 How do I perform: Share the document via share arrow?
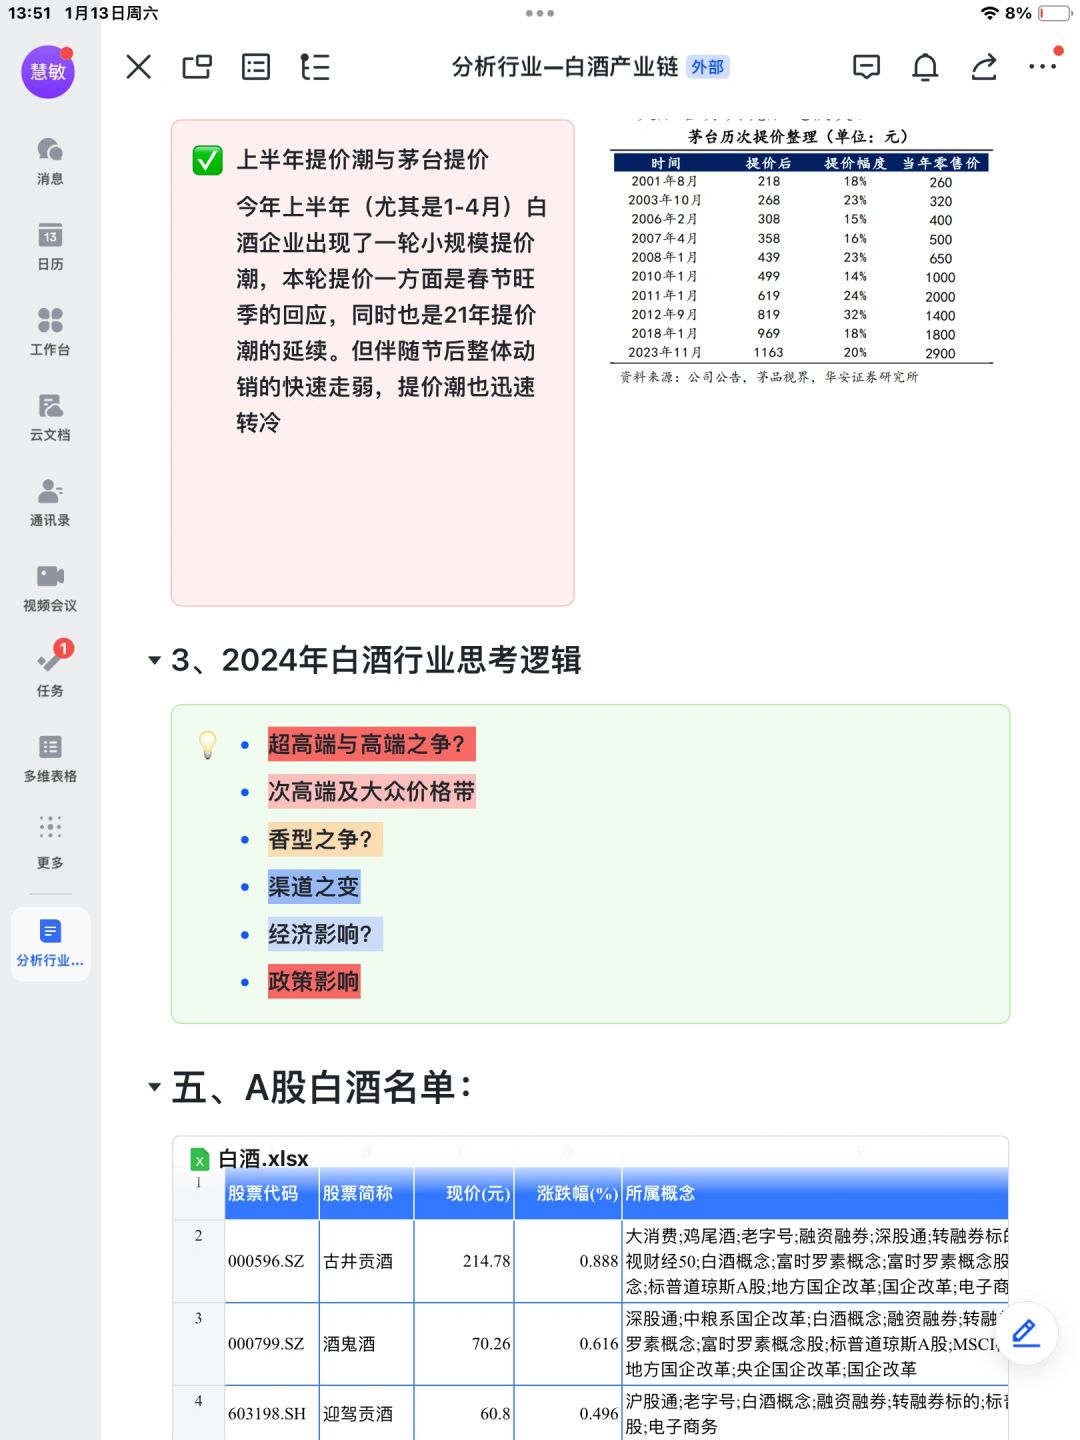coord(984,67)
